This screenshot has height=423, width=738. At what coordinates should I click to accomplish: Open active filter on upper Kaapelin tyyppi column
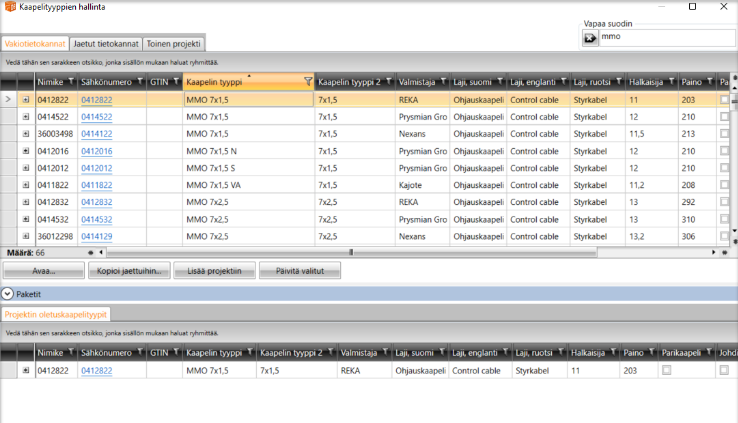click(x=308, y=82)
